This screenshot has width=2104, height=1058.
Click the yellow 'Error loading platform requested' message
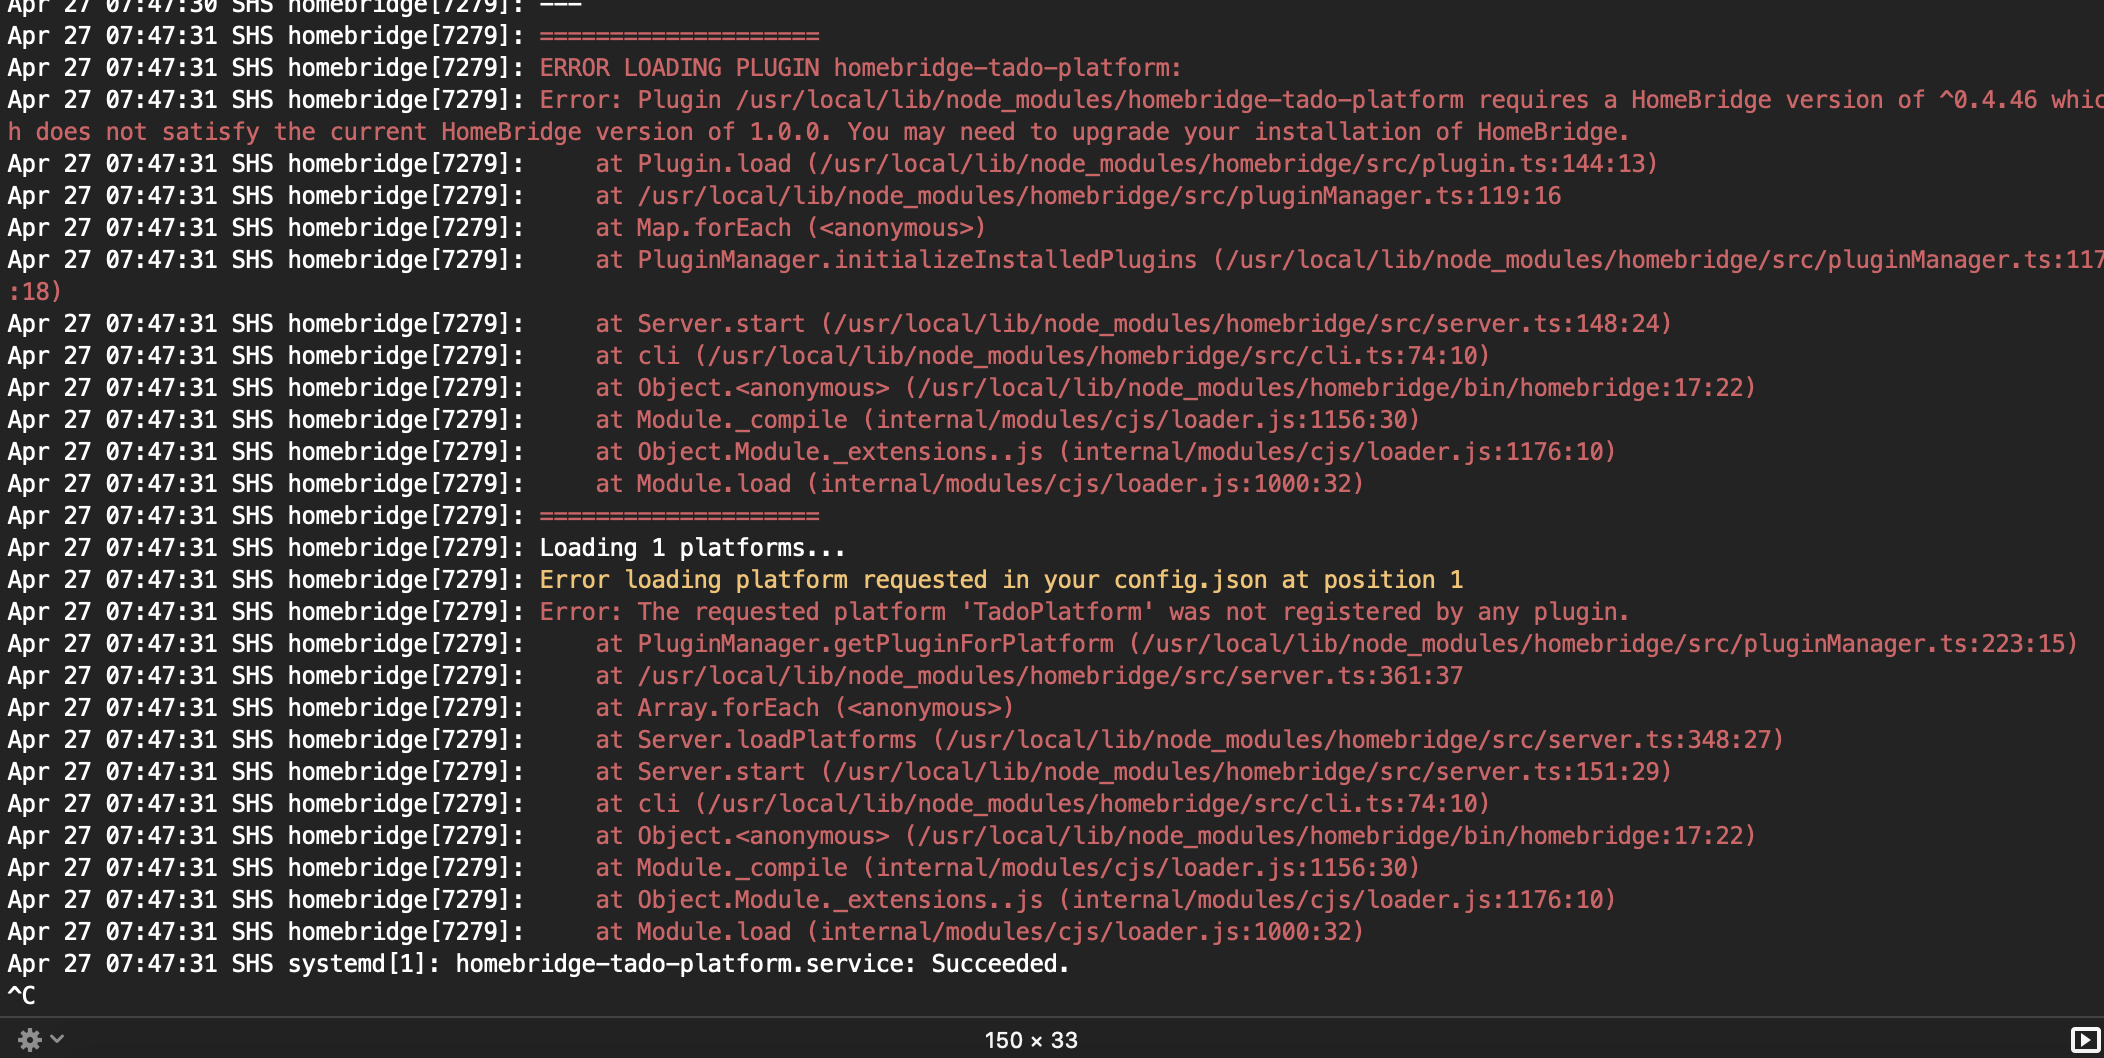click(x=1000, y=580)
